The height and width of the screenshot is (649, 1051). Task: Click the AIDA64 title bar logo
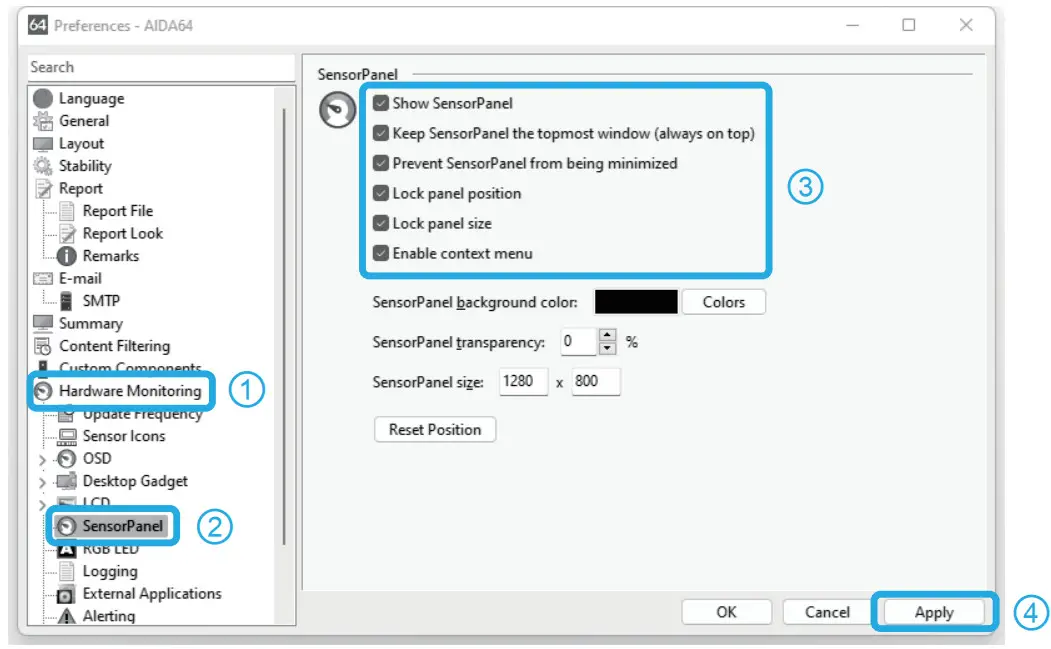pyautogui.click(x=38, y=25)
